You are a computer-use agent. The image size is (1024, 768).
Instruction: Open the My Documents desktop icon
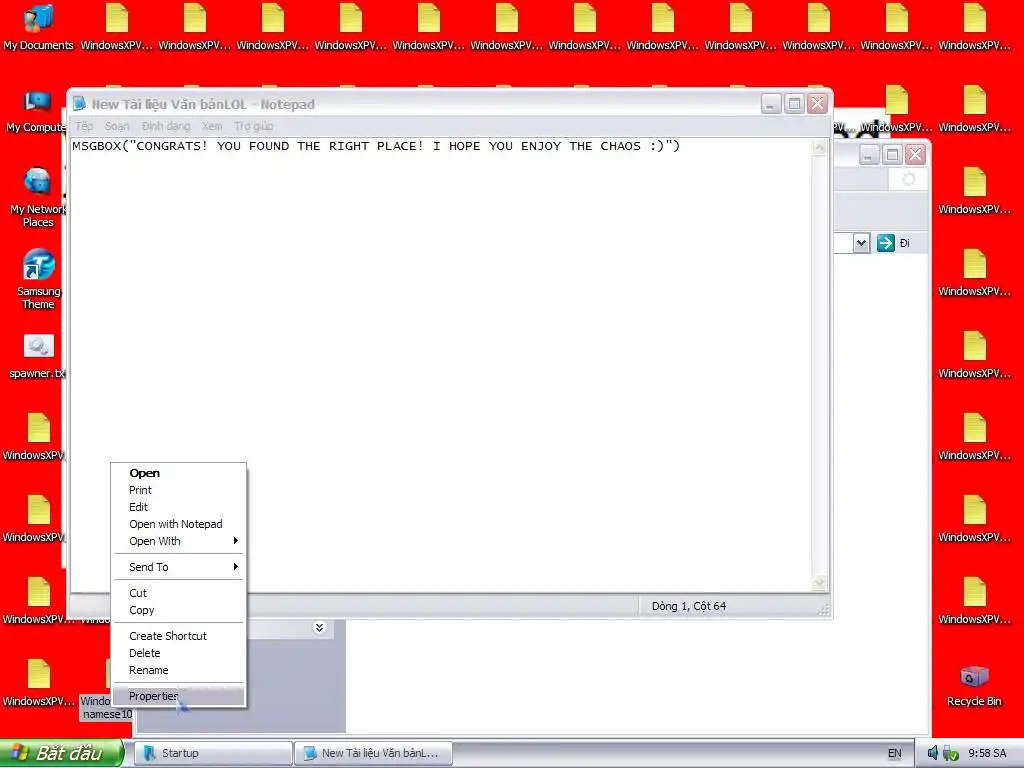[38, 27]
